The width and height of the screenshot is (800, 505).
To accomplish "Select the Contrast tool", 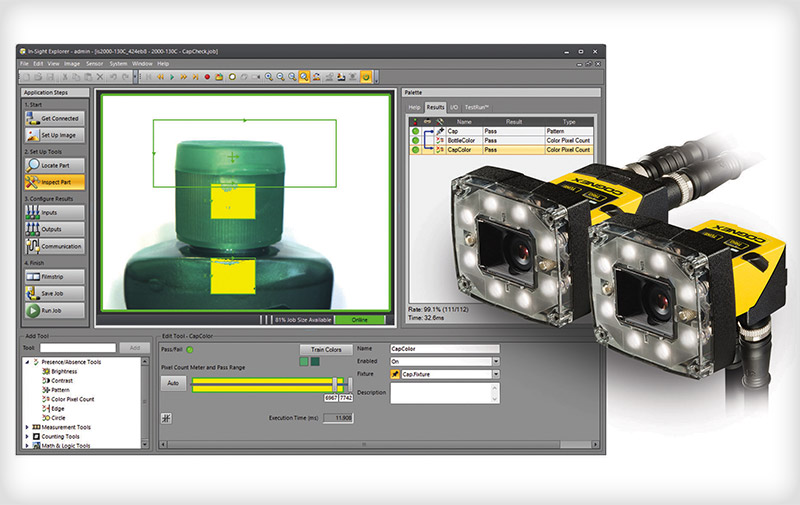I will (58, 381).
